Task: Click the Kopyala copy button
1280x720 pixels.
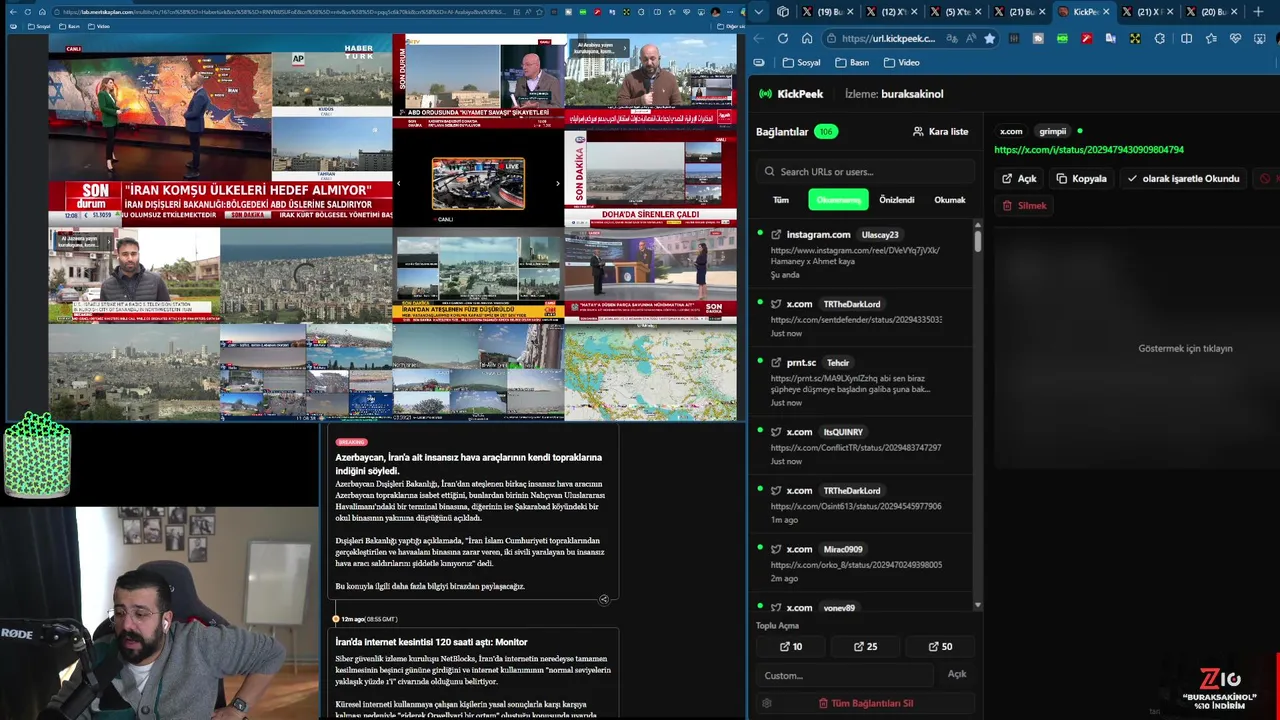Action: [x=1081, y=179]
